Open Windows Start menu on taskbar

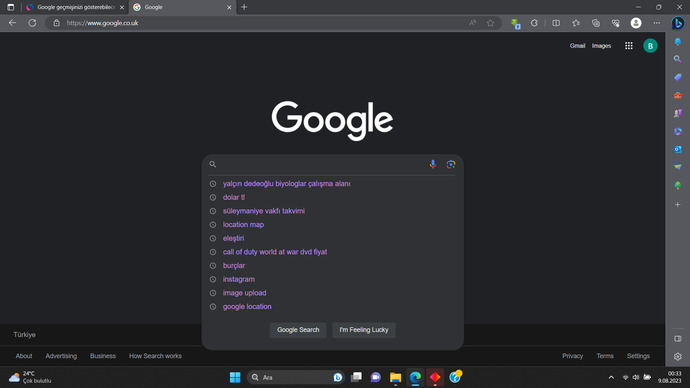[235, 377]
